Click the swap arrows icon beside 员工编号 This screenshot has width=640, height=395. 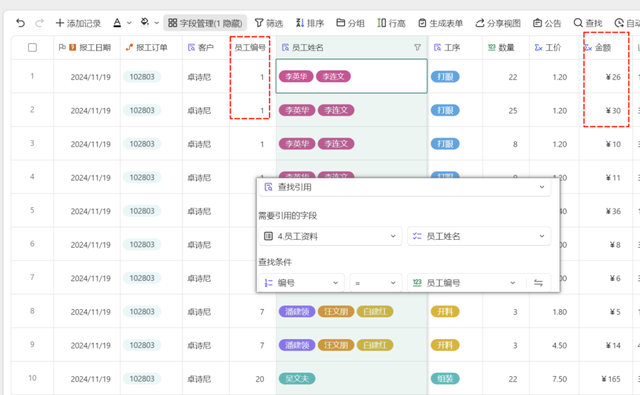(538, 283)
